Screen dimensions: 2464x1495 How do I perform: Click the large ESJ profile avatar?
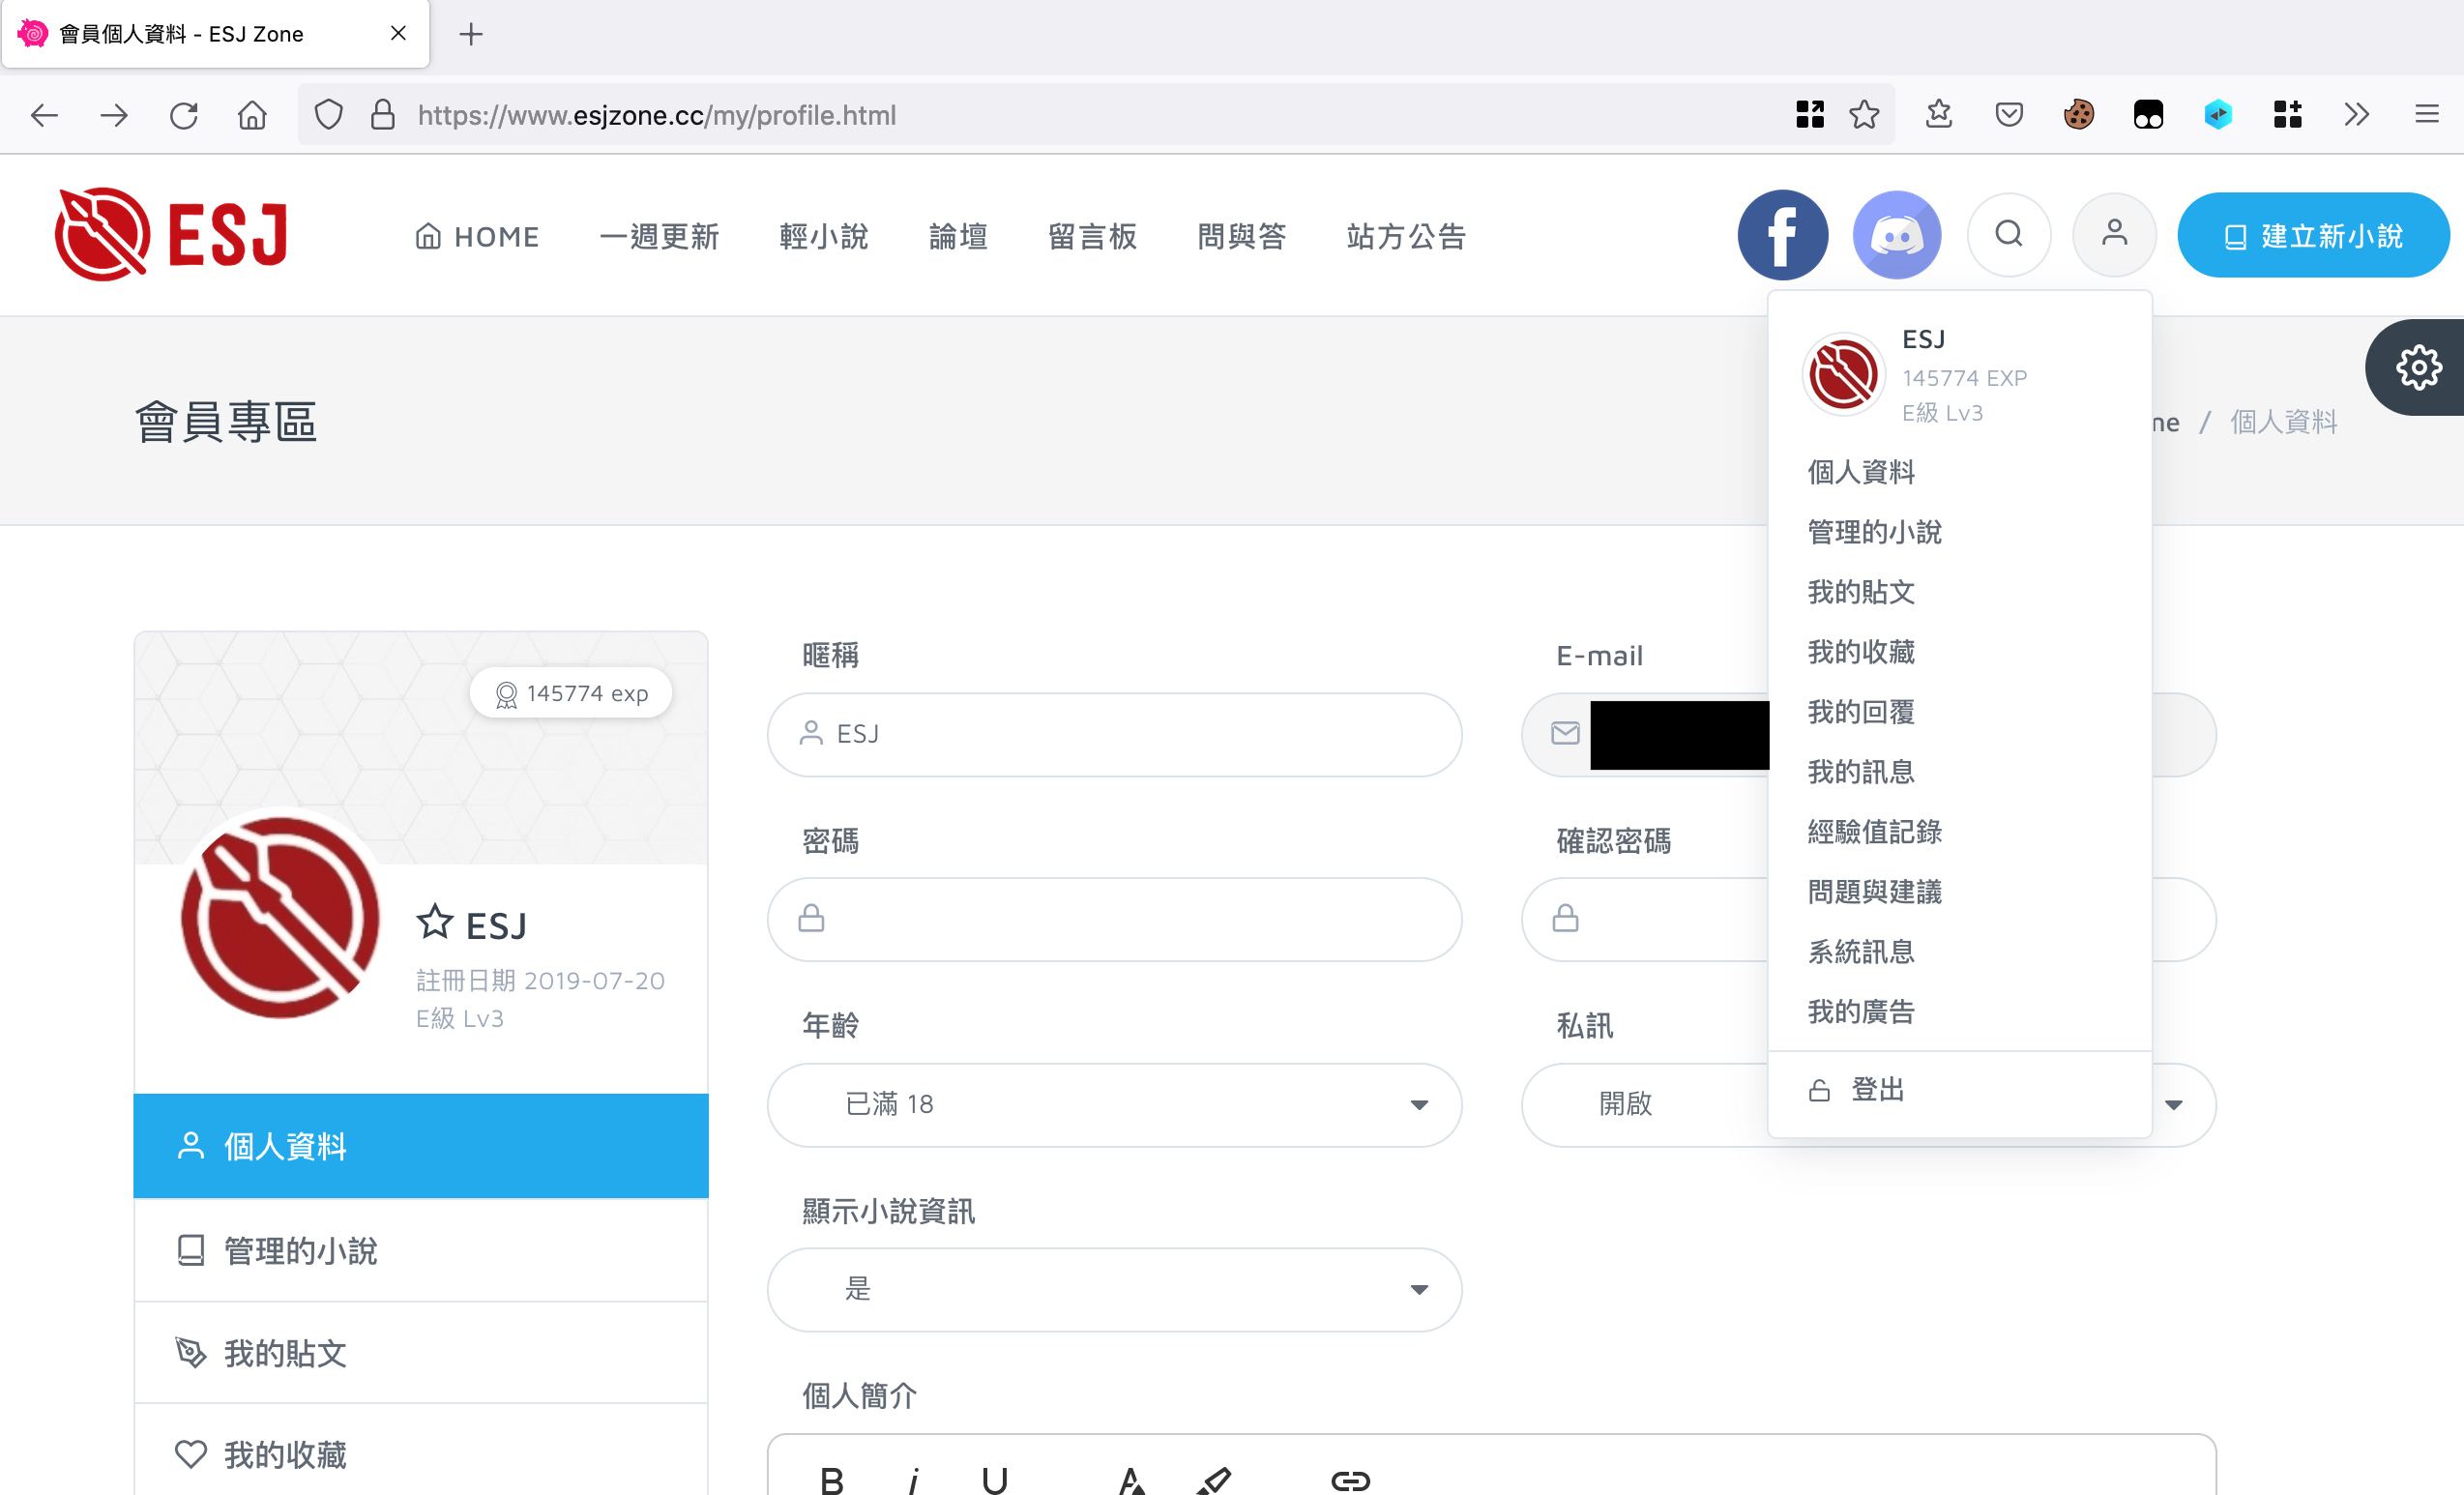point(280,917)
